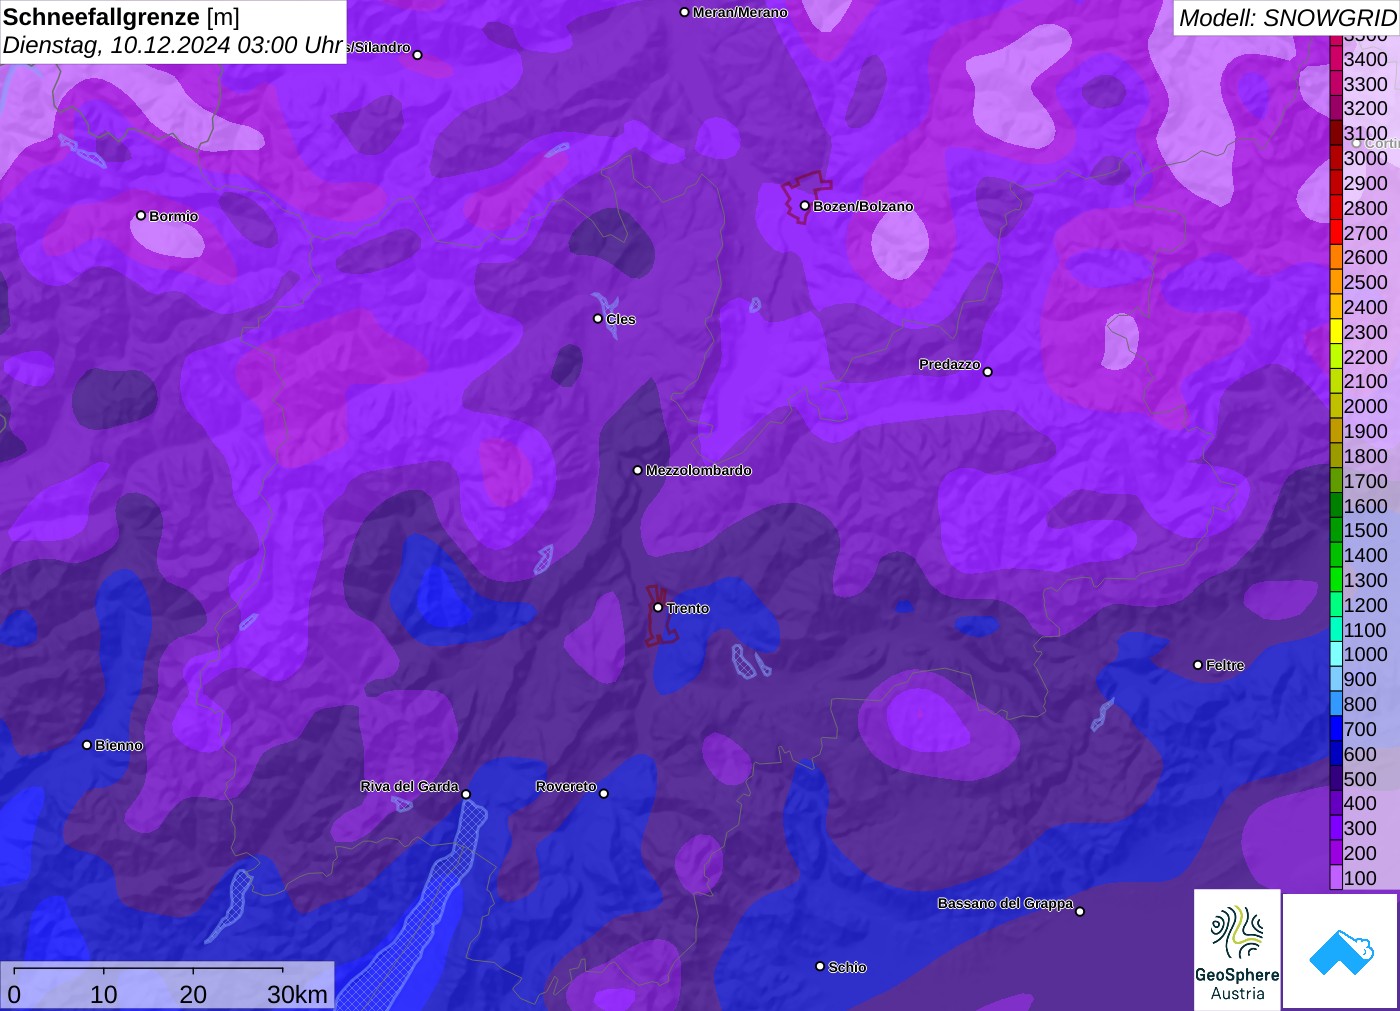Screen dimensions: 1400x1011
Task: Select the Bormio city marker dot
Action: pos(141,216)
